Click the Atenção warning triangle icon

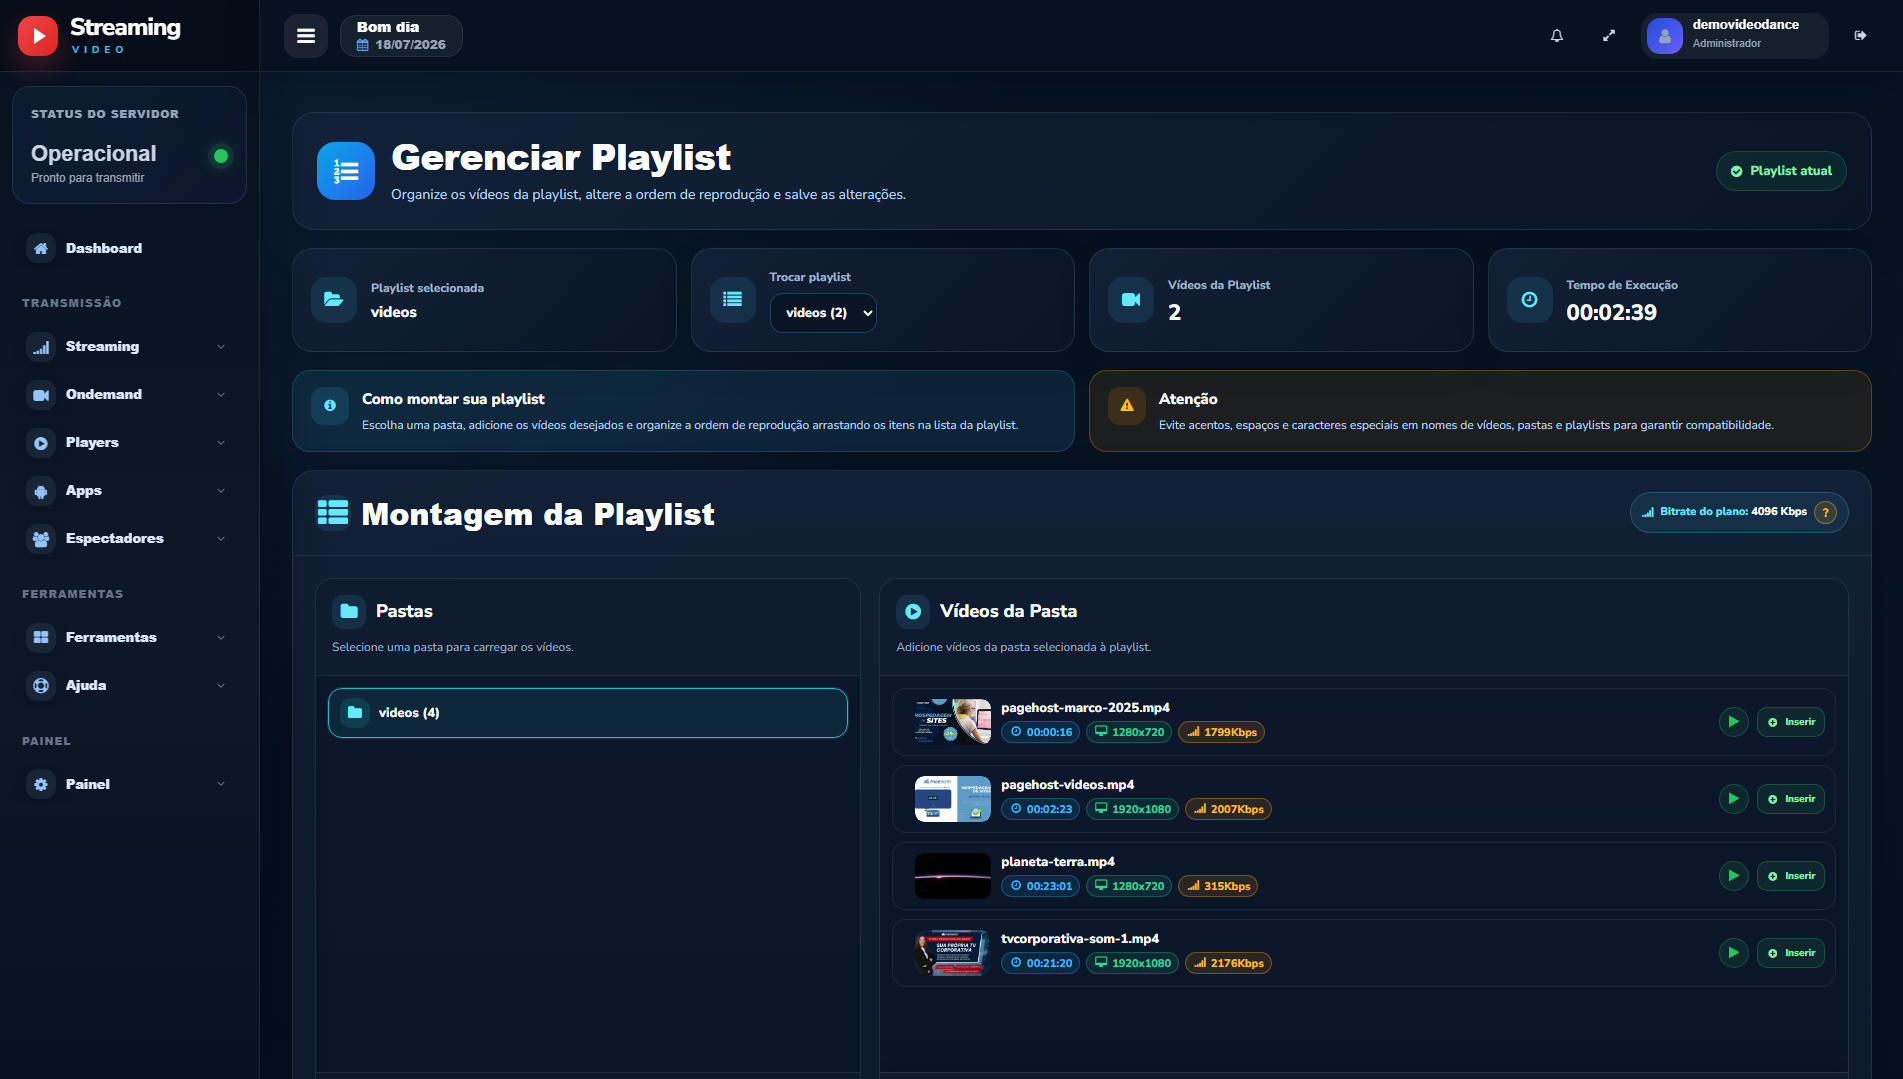[1127, 406]
